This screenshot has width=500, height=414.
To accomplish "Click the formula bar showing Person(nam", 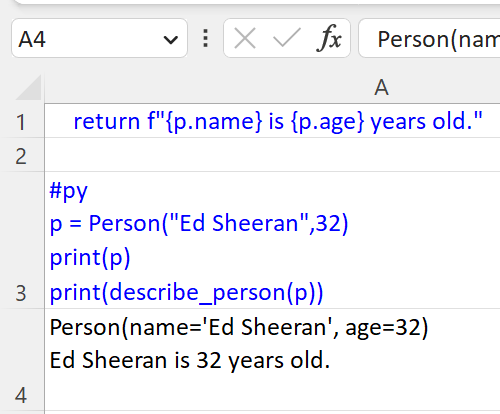I will pyautogui.click(x=429, y=38).
